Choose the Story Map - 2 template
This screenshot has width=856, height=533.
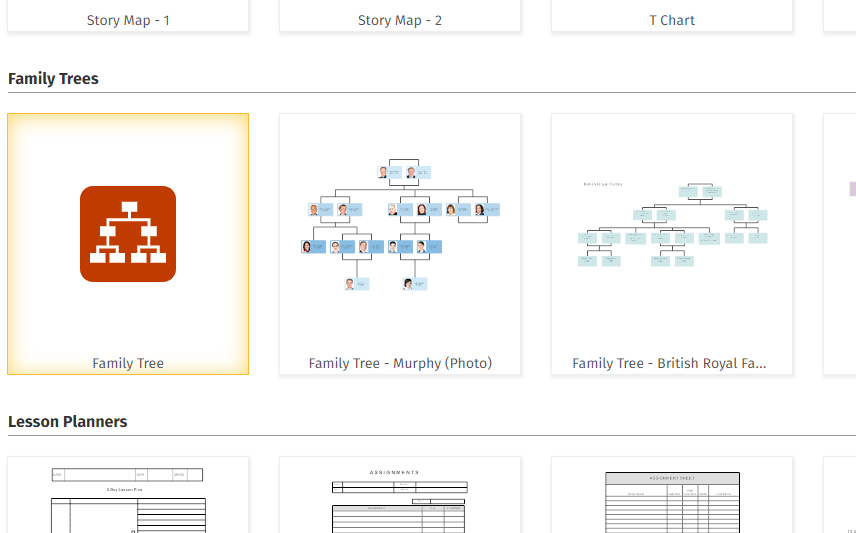400,16
